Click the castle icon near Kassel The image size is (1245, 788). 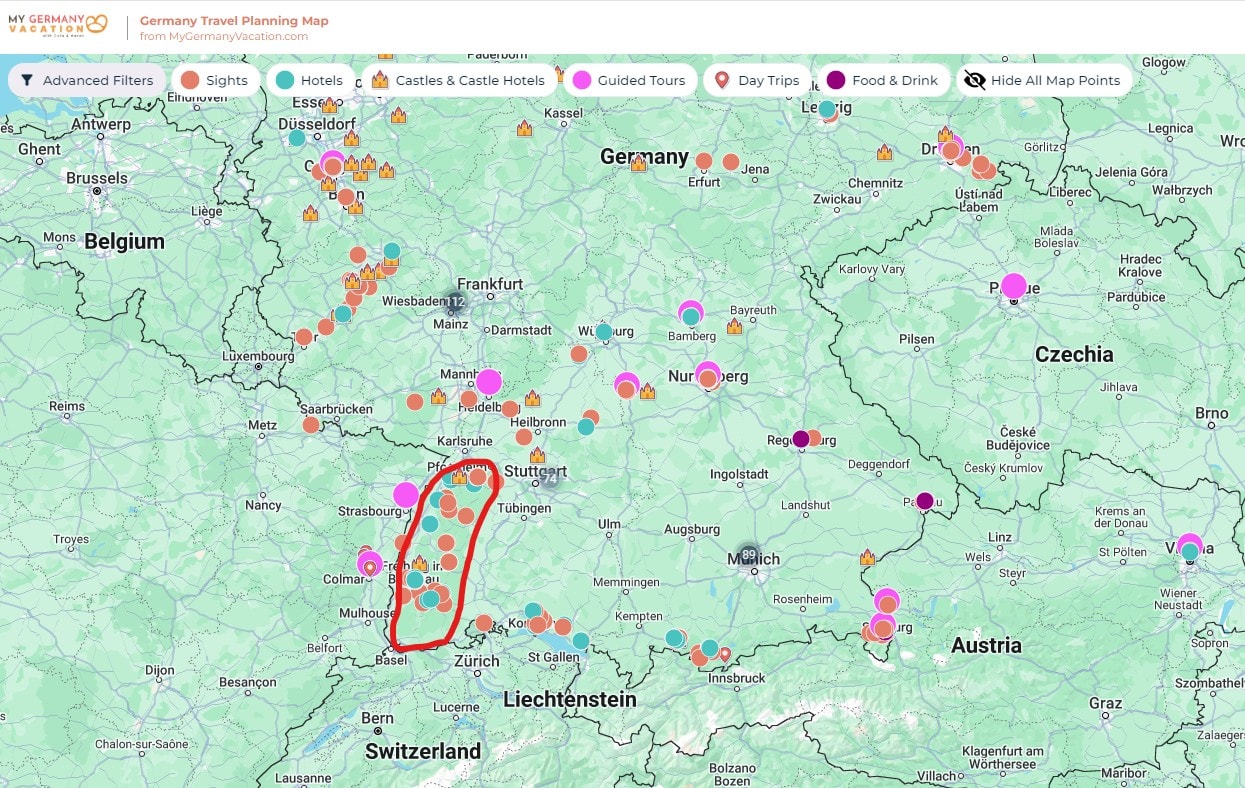point(524,128)
